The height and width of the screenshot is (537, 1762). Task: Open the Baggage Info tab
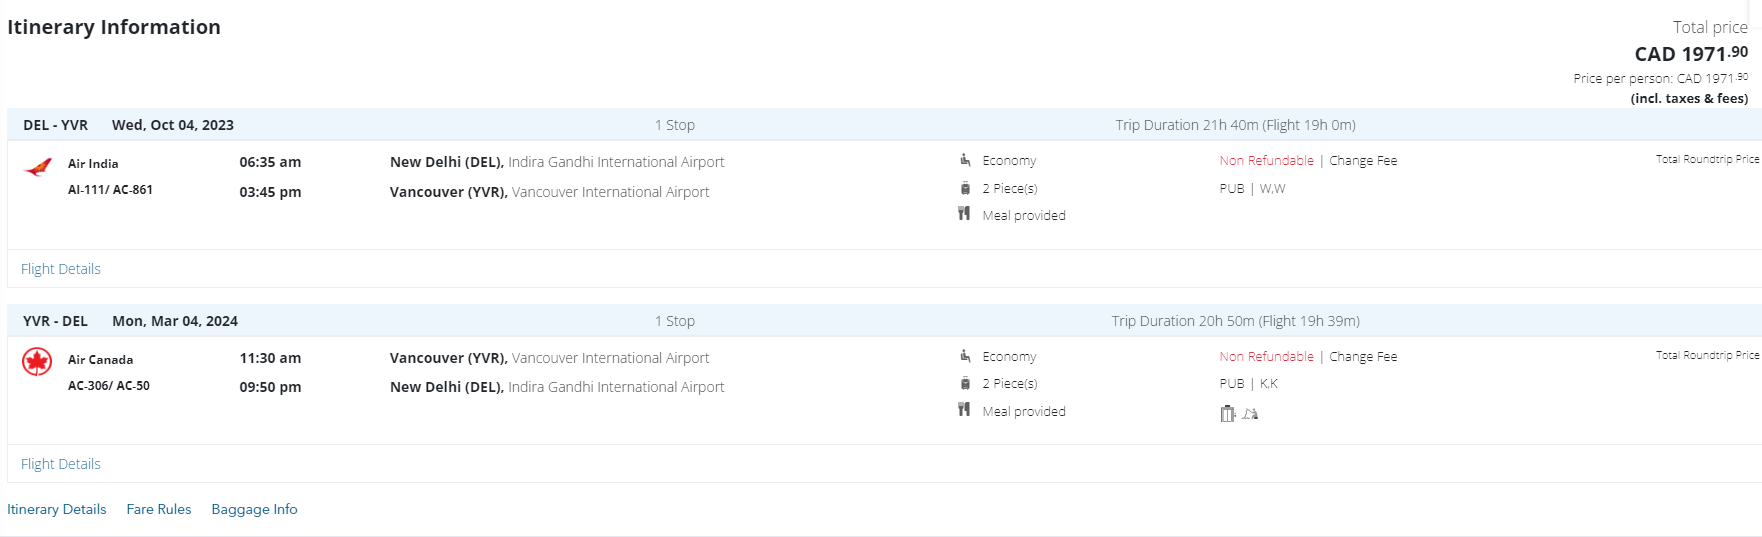point(254,509)
